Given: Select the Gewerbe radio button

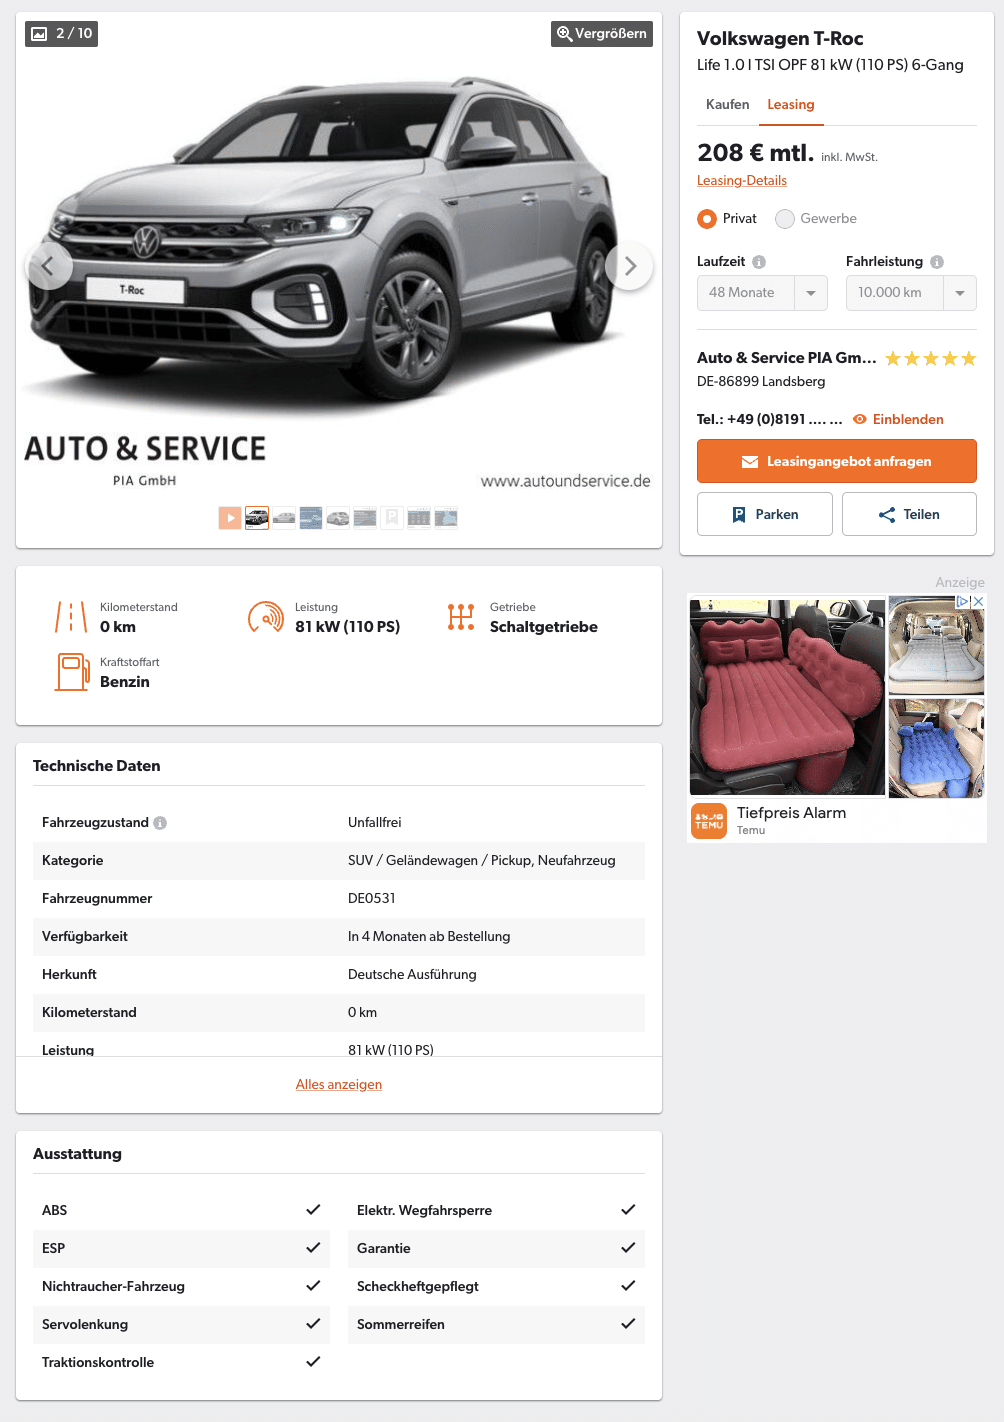Looking at the screenshot, I should coord(785,219).
